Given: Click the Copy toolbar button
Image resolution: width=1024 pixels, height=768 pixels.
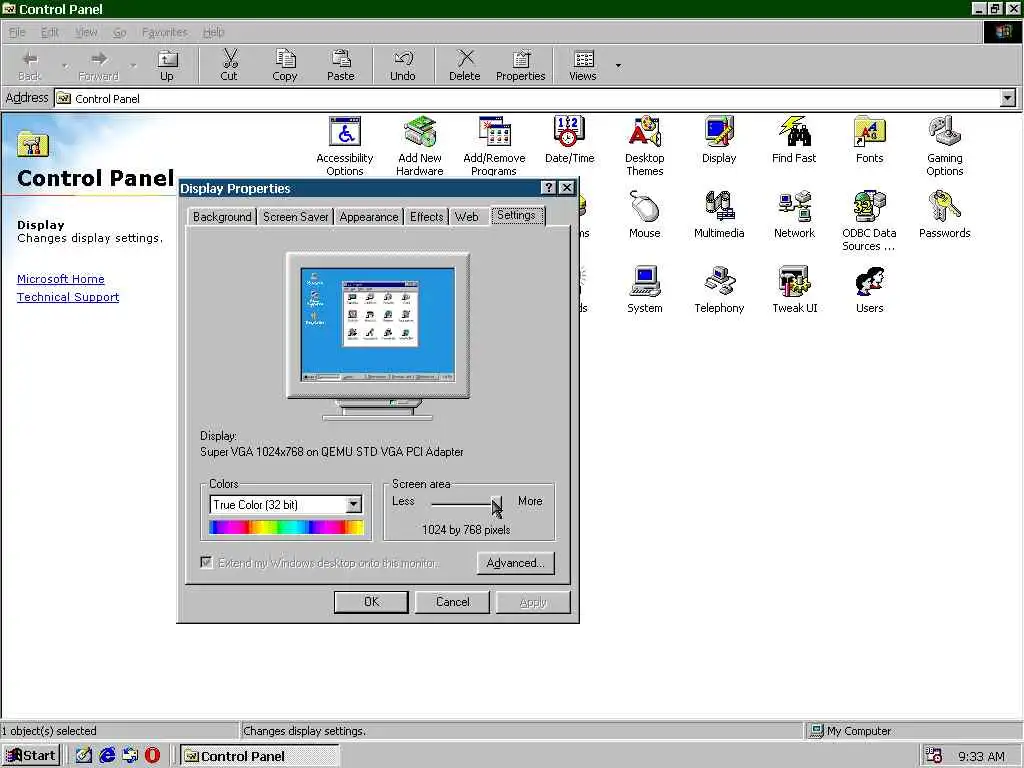Looking at the screenshot, I should pyautogui.click(x=285, y=65).
